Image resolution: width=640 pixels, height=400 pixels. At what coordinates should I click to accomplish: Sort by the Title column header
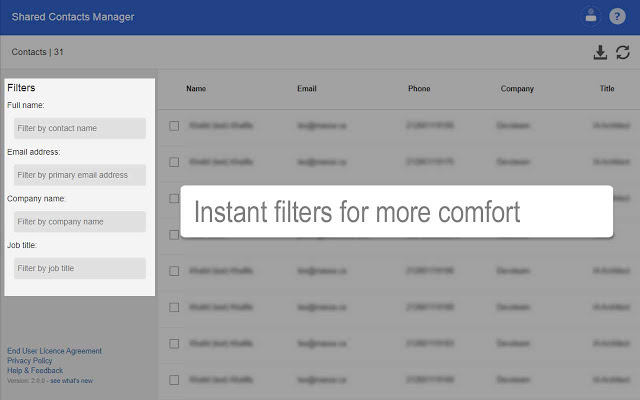coord(607,89)
